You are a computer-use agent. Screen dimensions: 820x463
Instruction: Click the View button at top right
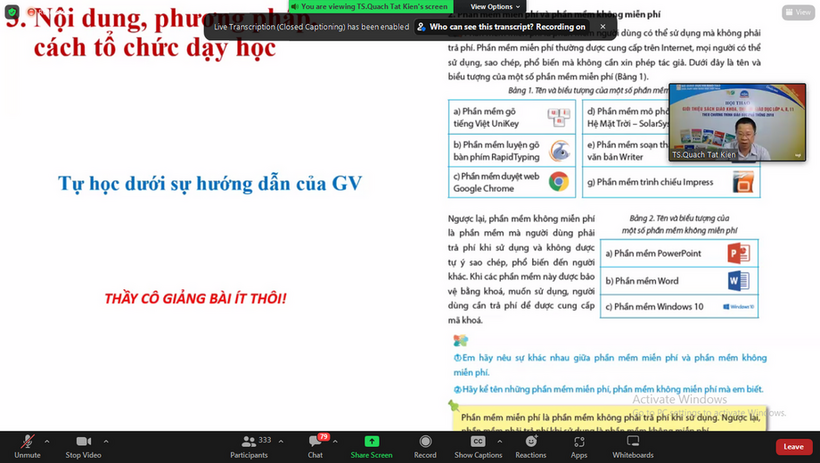point(798,12)
